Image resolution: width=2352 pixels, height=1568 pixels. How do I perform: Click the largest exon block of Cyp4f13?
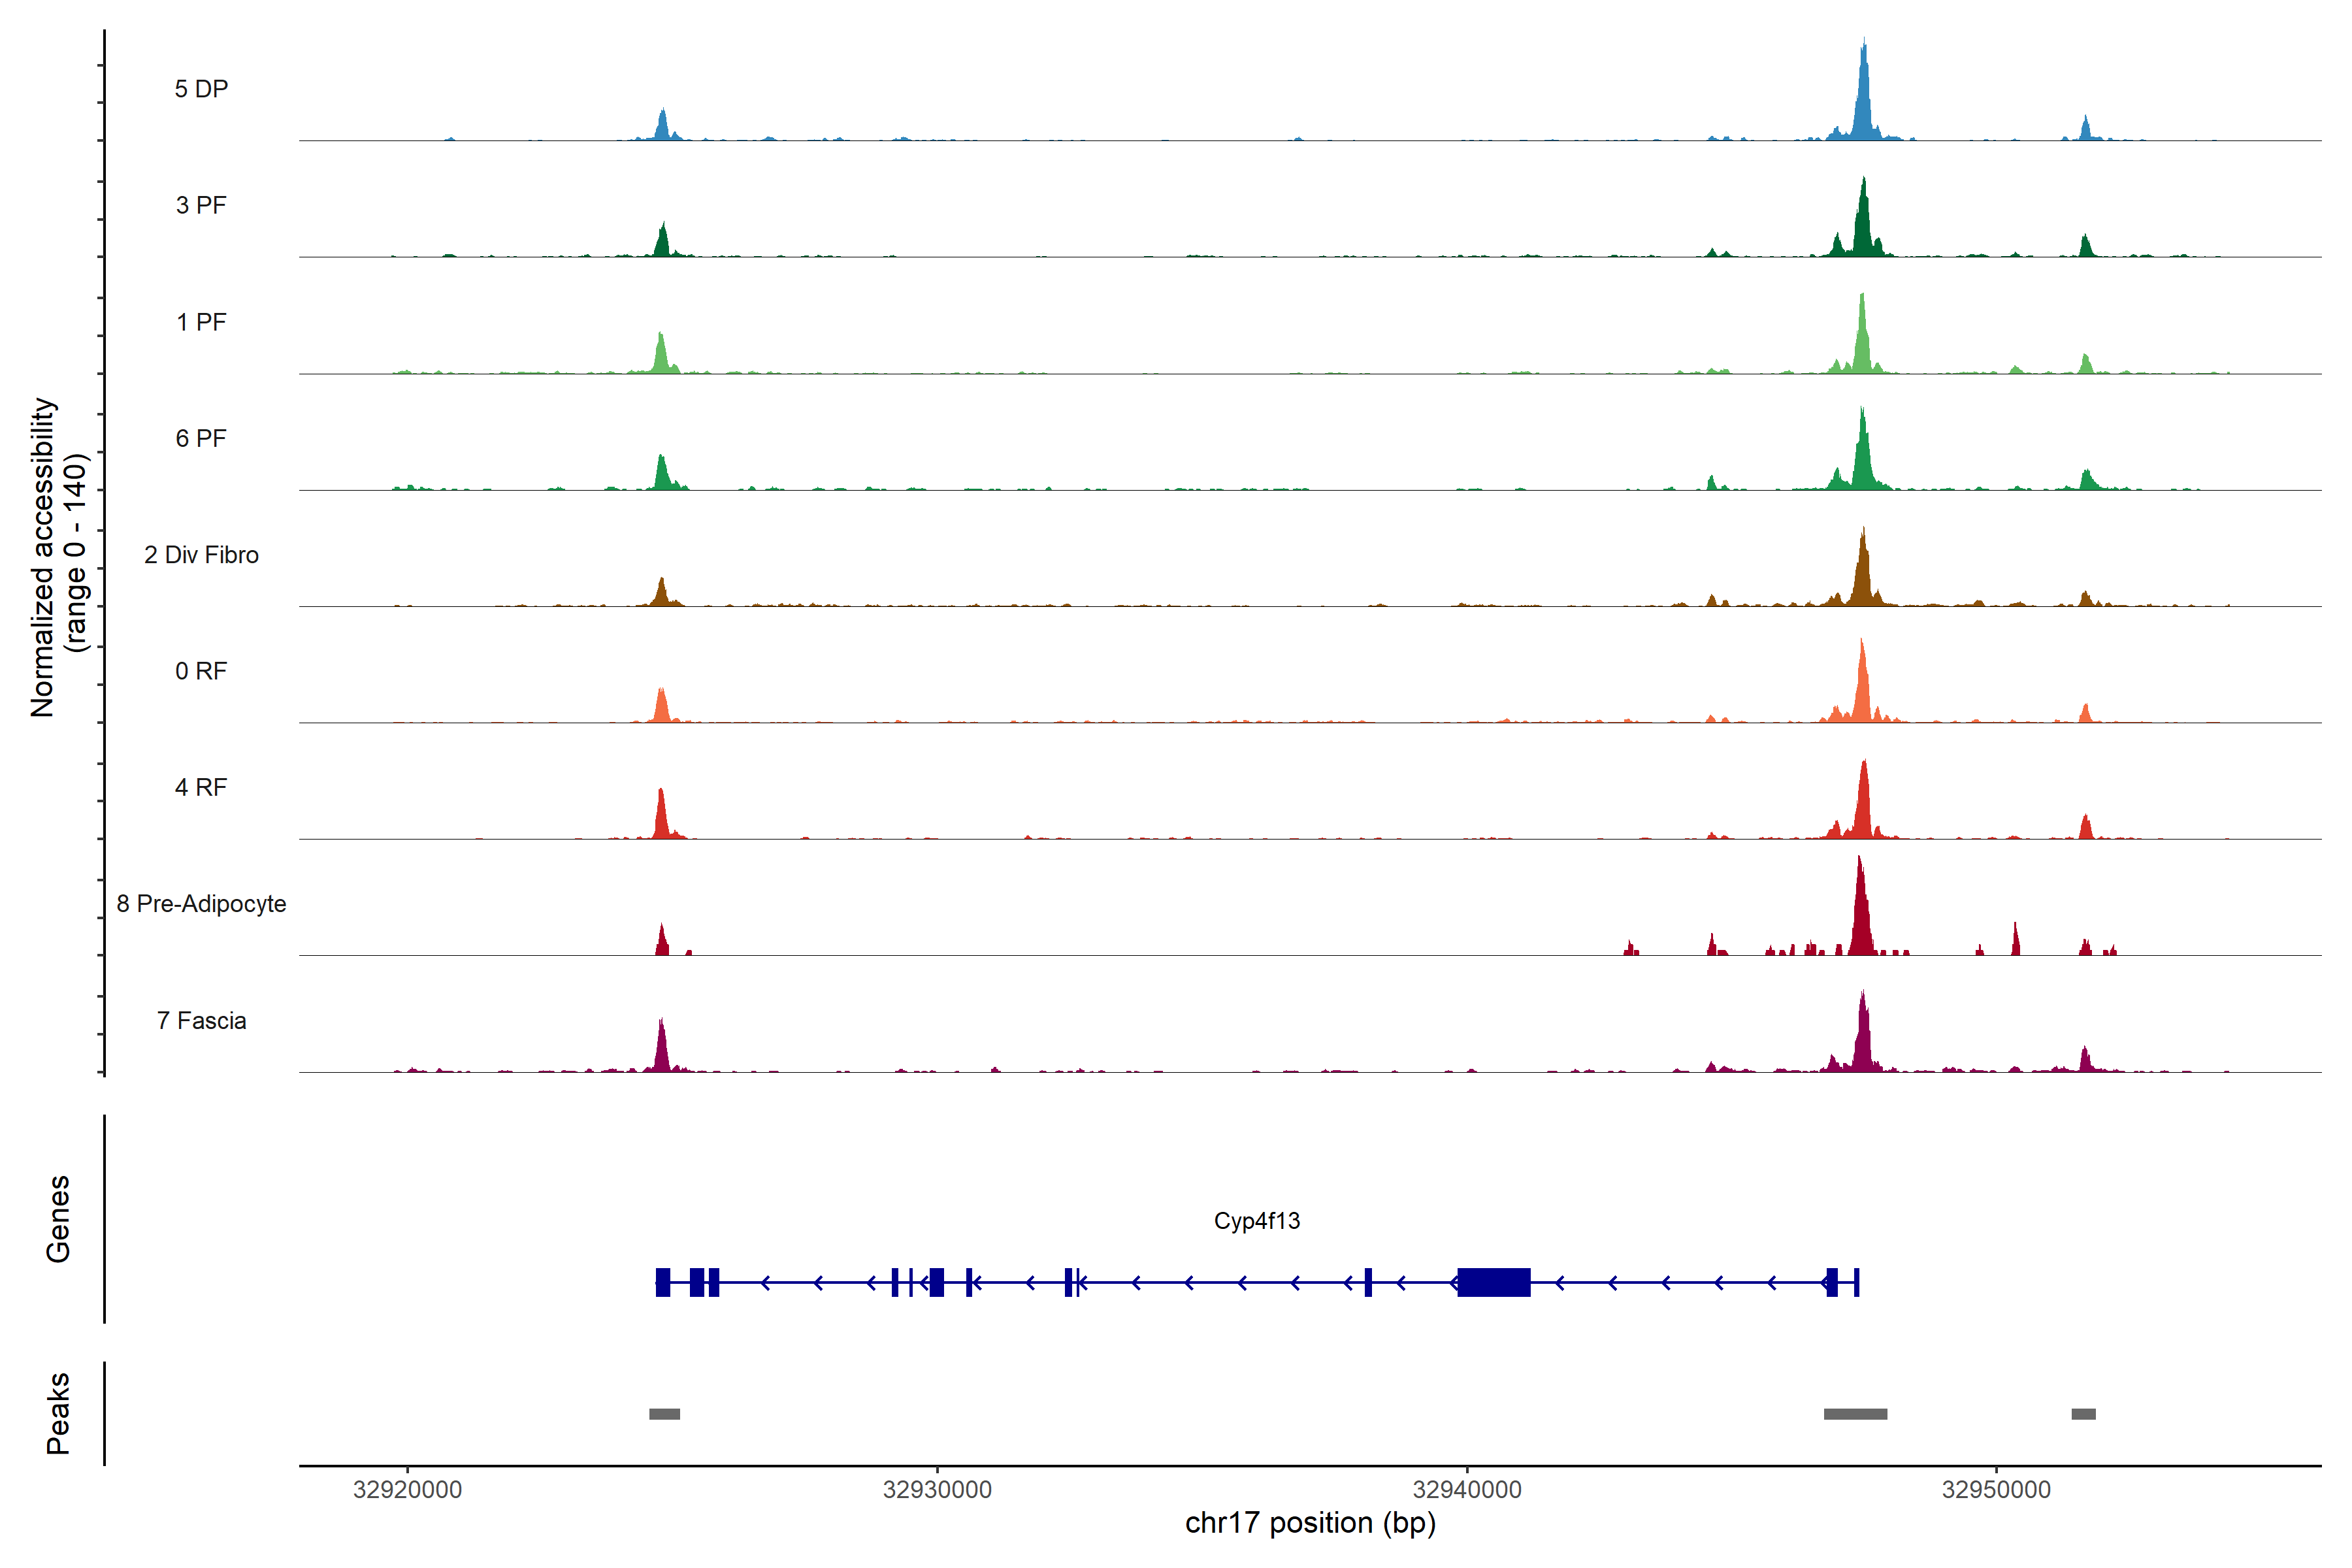pyautogui.click(x=1493, y=1282)
